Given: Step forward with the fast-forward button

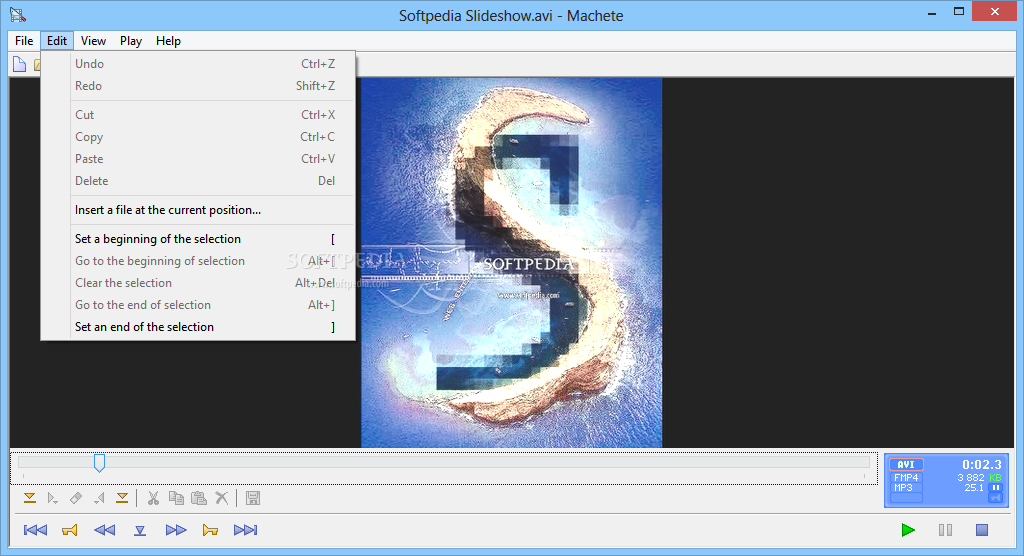Looking at the screenshot, I should pyautogui.click(x=176, y=530).
